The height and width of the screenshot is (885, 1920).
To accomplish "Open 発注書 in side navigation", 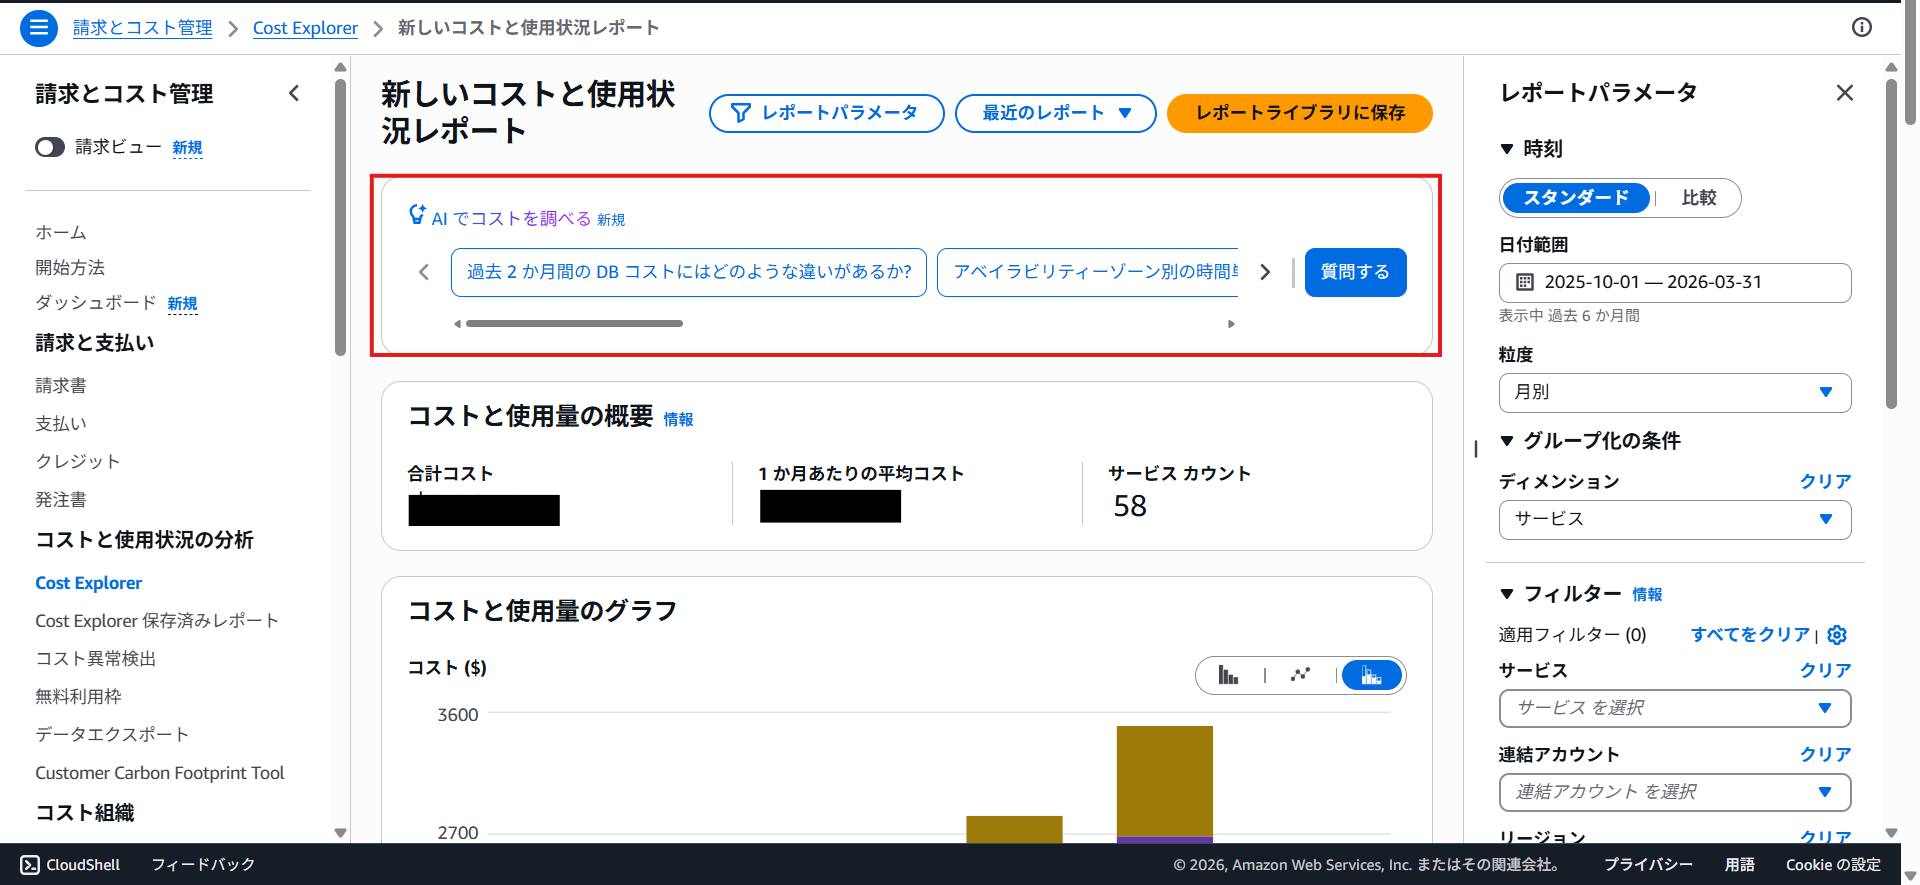I will (61, 500).
